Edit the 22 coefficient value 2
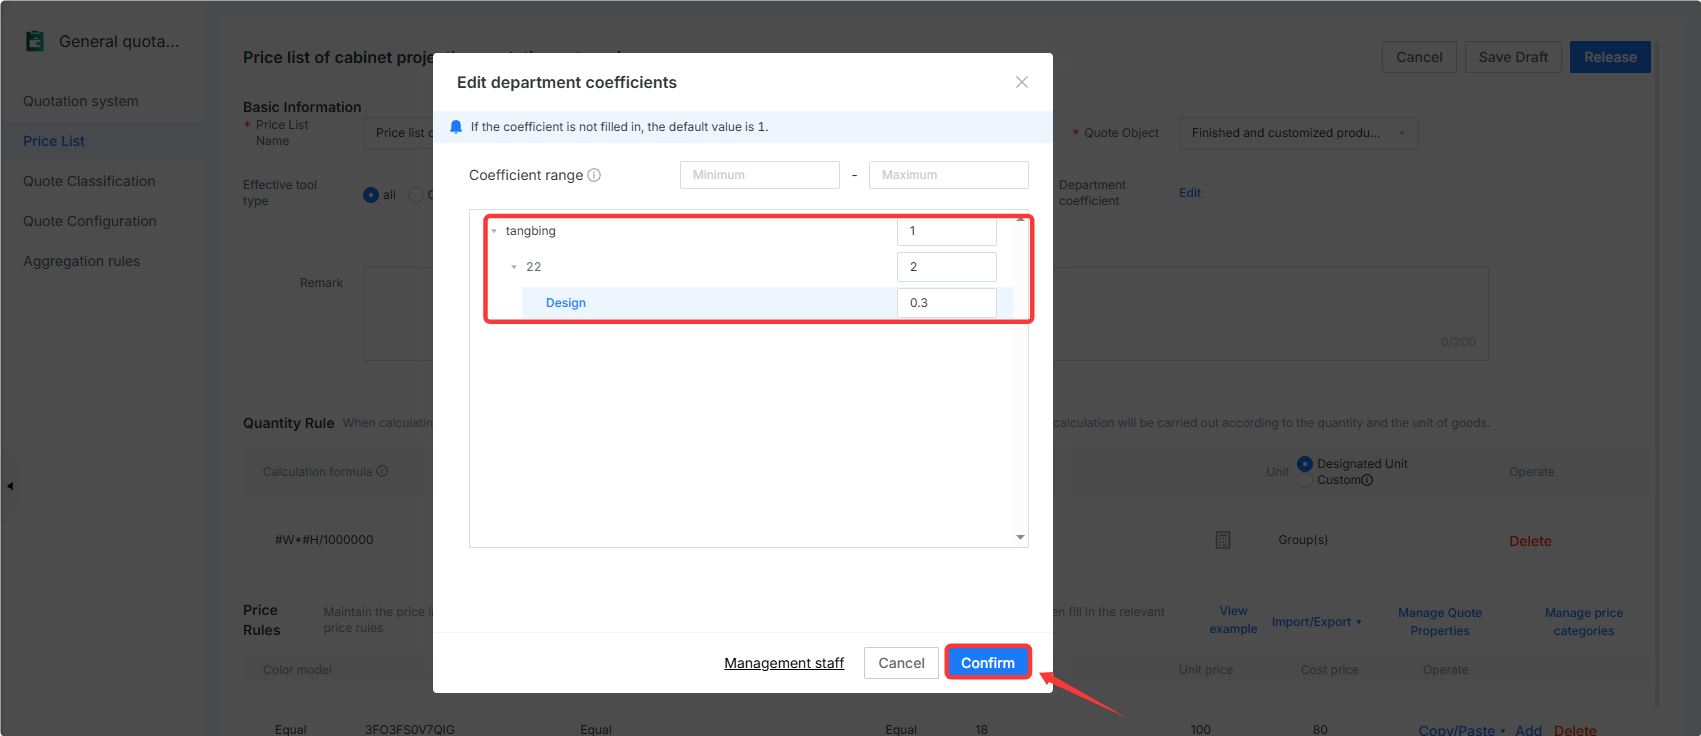This screenshot has width=1701, height=736. 947,267
